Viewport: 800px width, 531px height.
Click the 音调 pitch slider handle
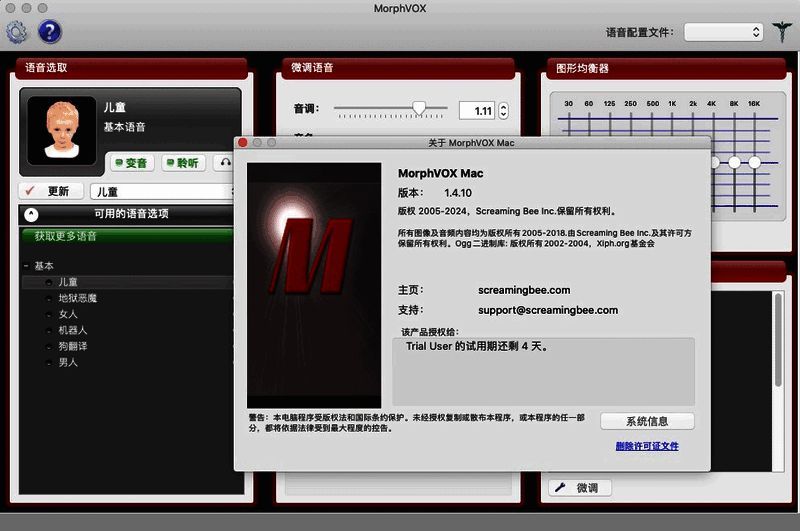click(x=419, y=108)
